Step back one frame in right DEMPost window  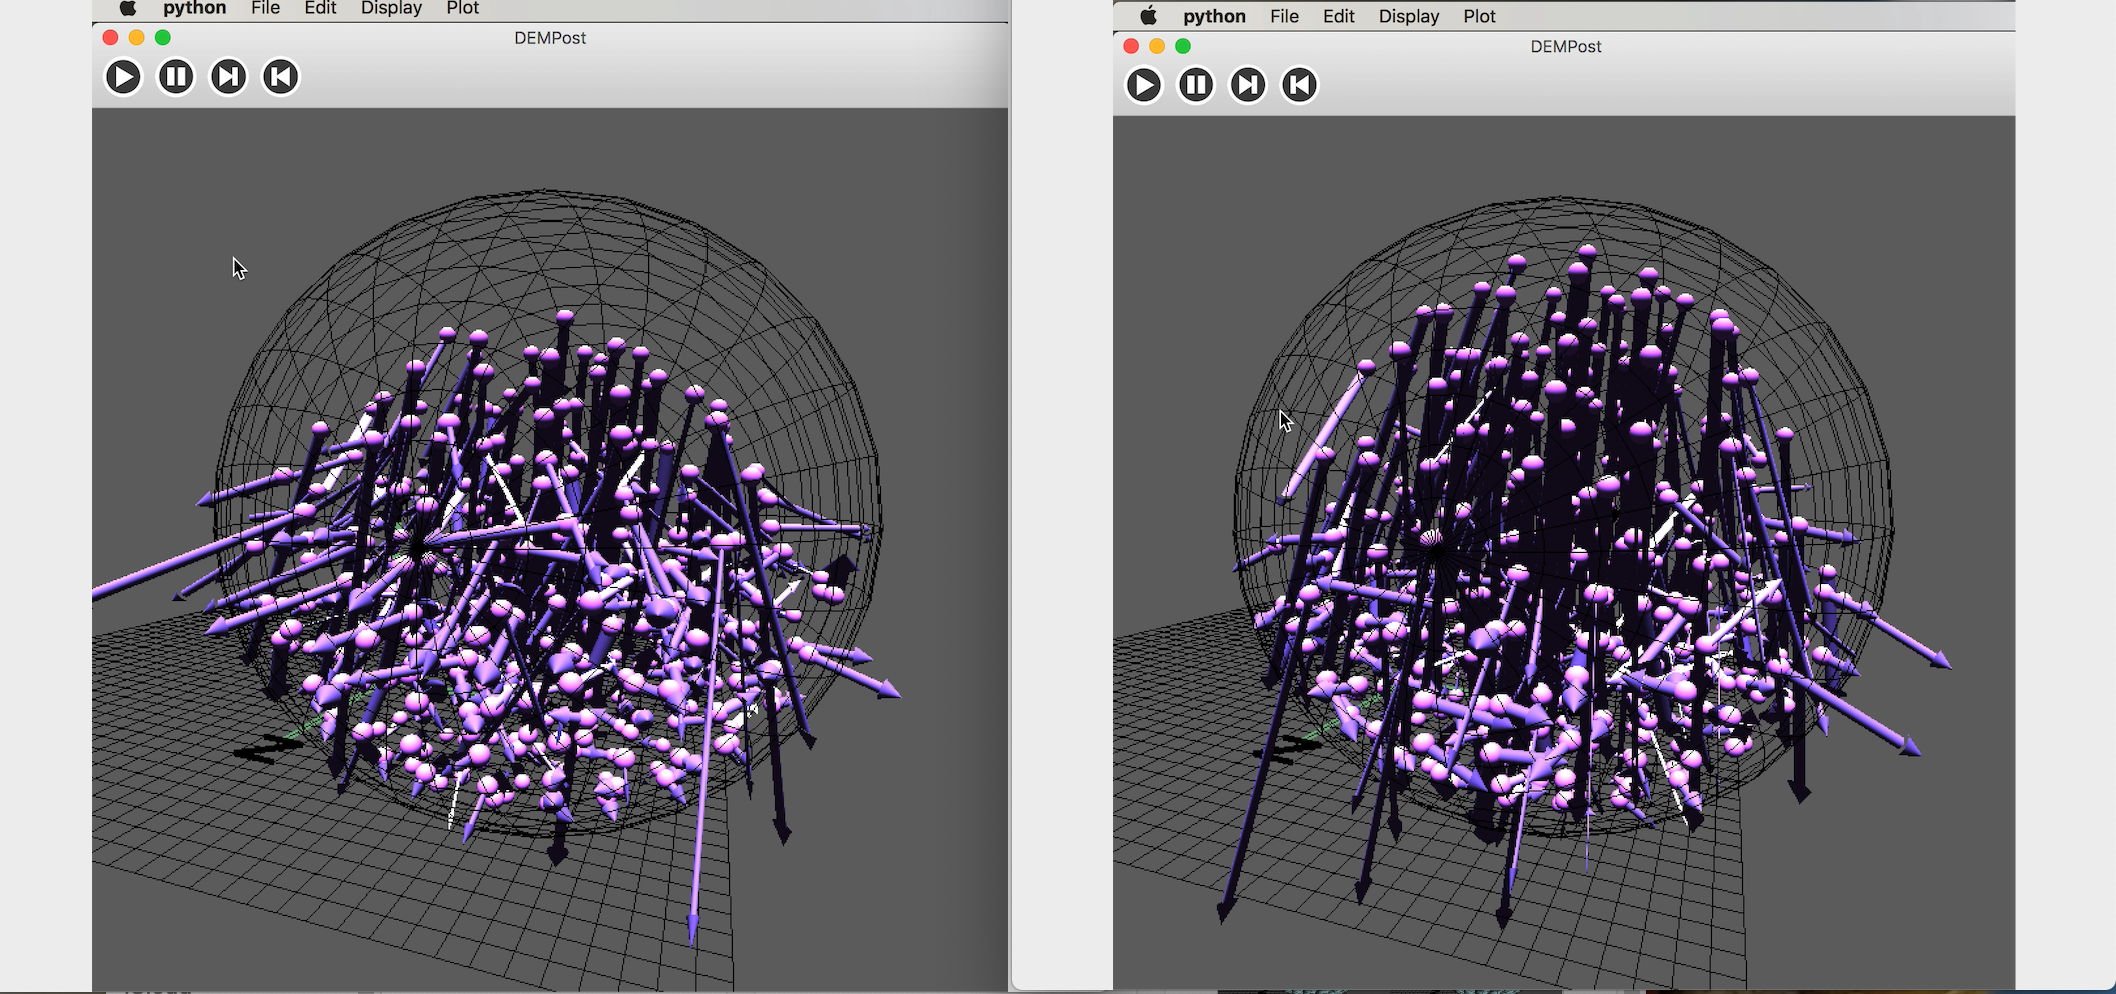[1300, 85]
